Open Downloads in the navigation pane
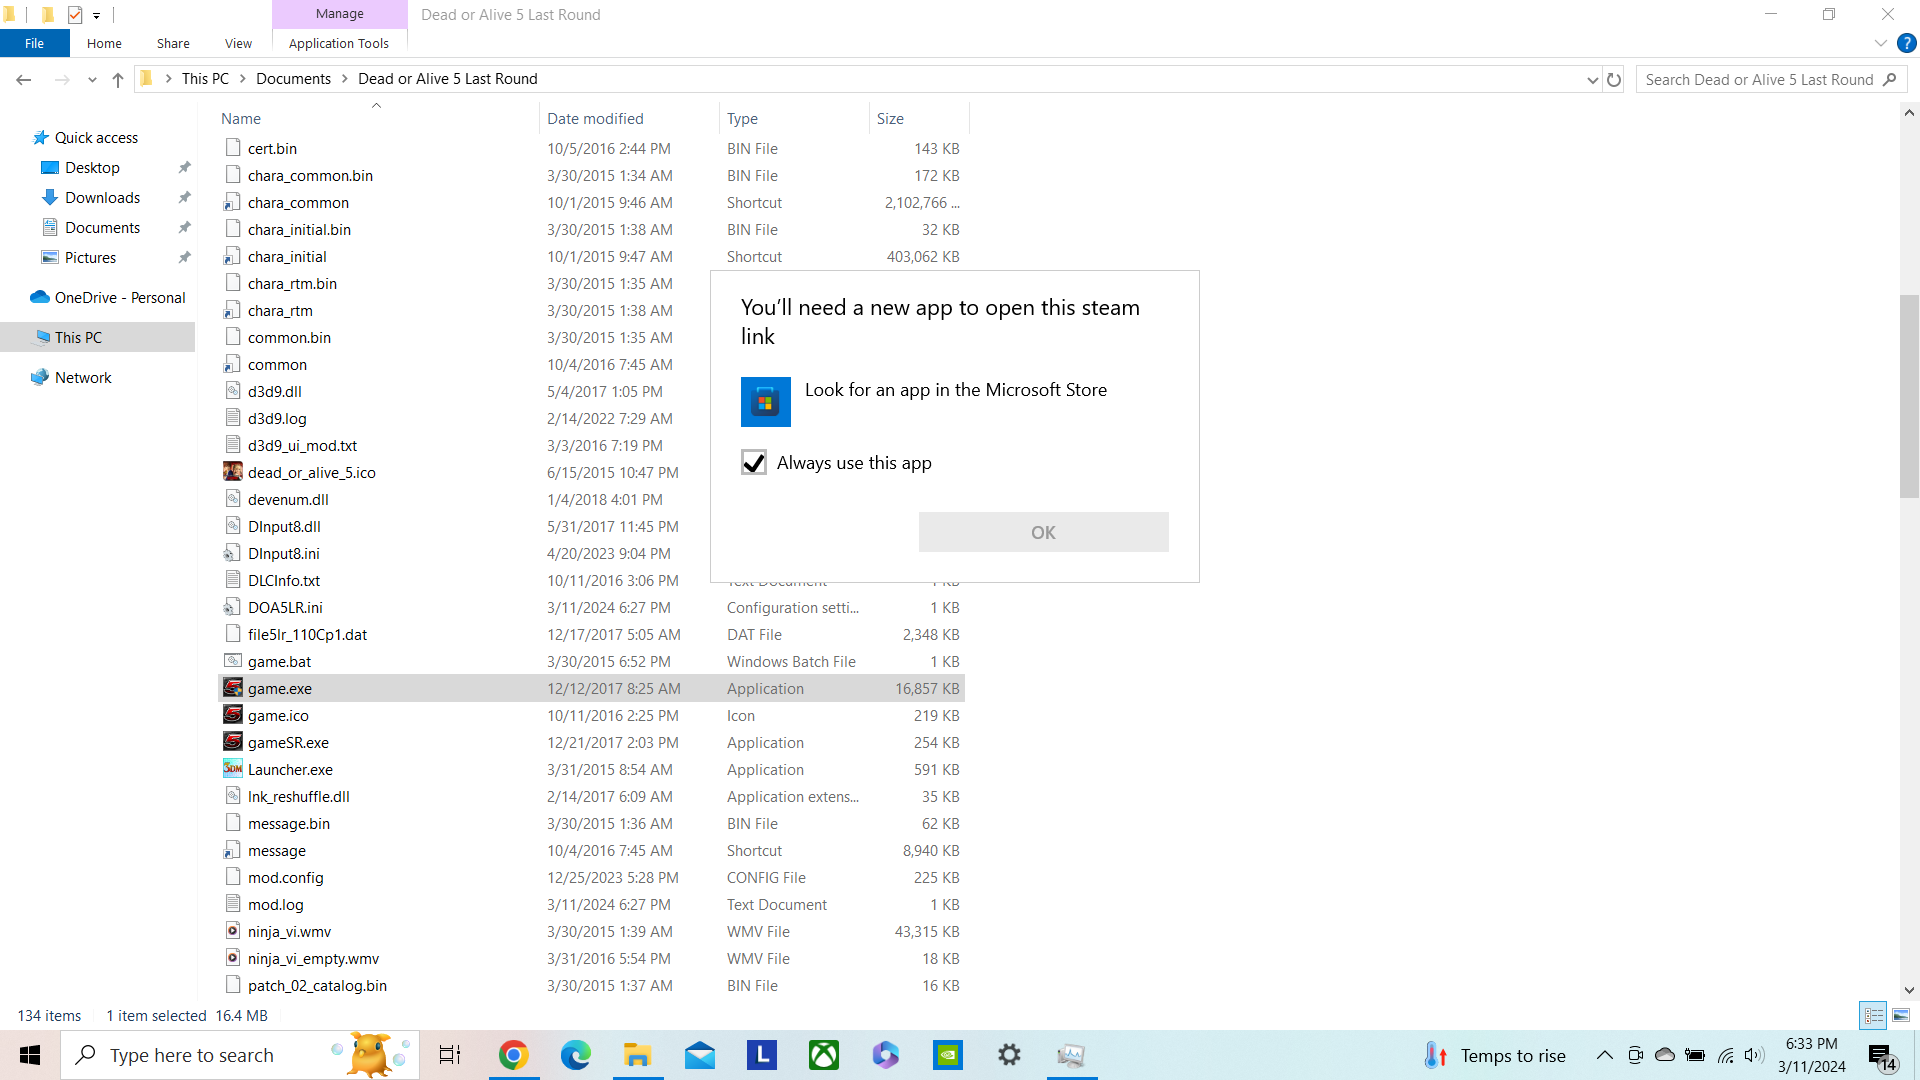The height and width of the screenshot is (1080, 1920). click(x=102, y=197)
